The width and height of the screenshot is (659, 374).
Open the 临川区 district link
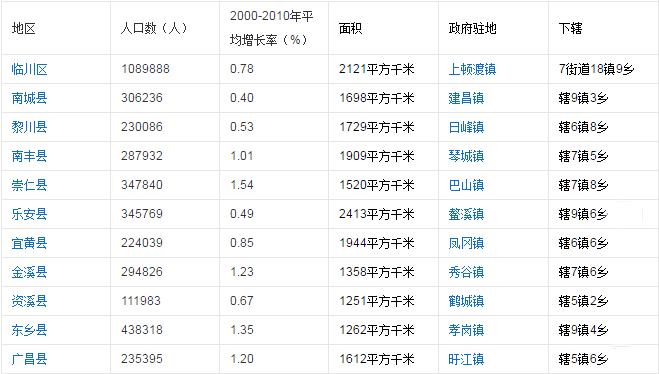[29, 69]
